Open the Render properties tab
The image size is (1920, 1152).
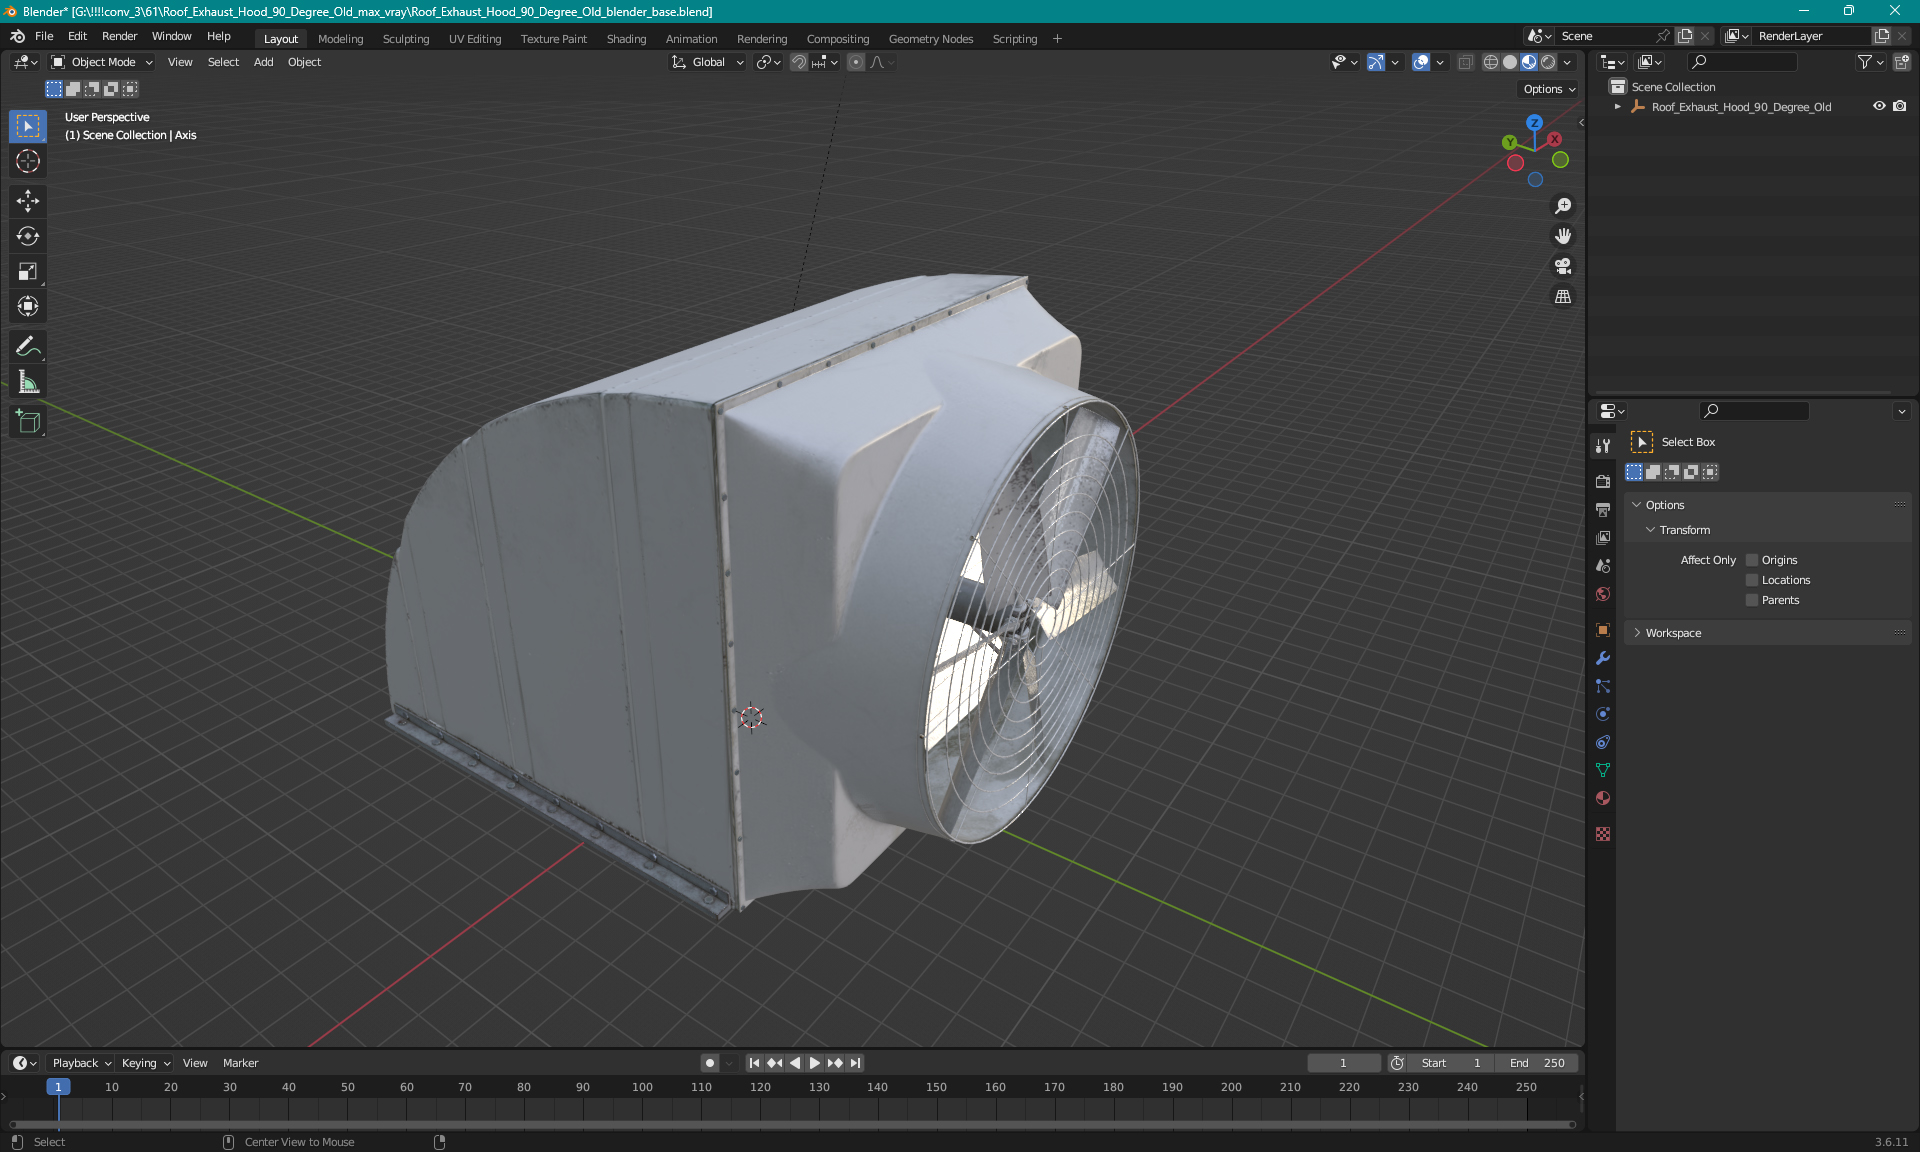tap(1603, 481)
